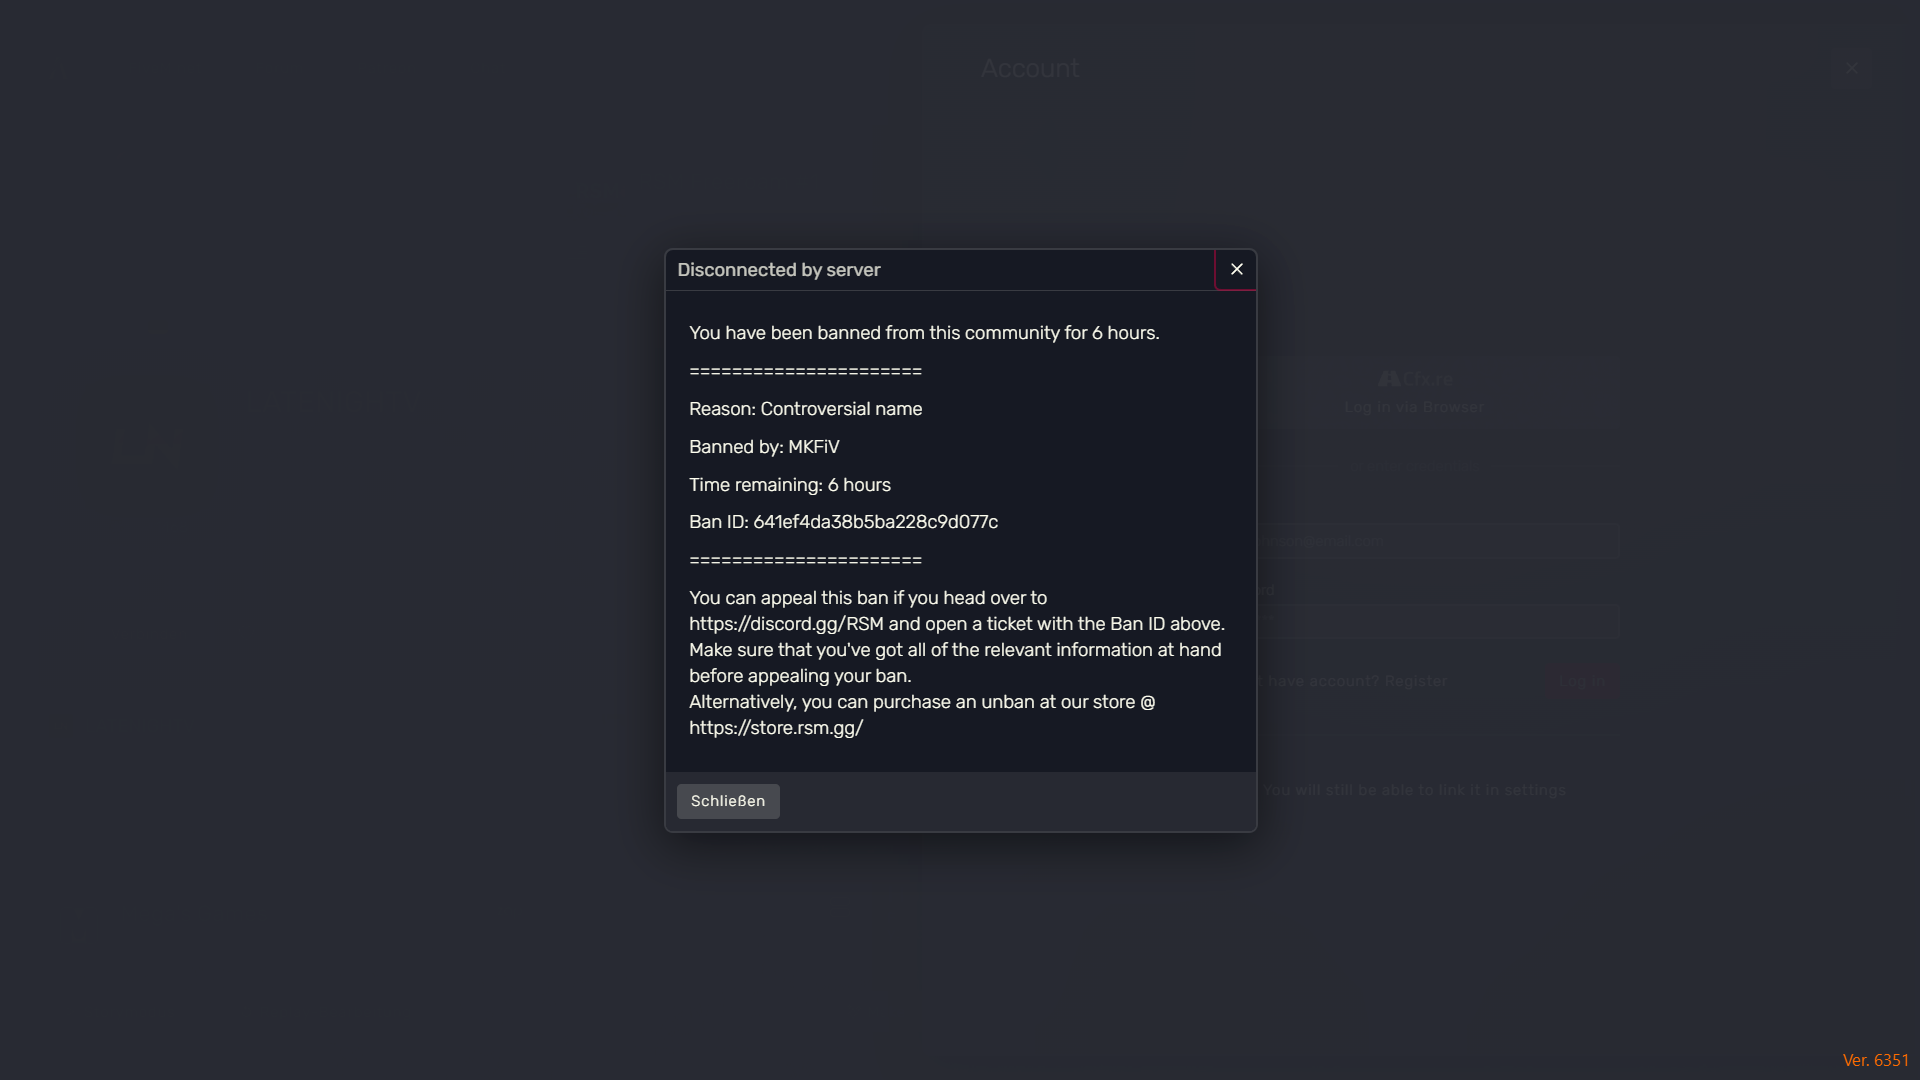Close the Account panel with X
The image size is (1920, 1080).
tap(1851, 69)
